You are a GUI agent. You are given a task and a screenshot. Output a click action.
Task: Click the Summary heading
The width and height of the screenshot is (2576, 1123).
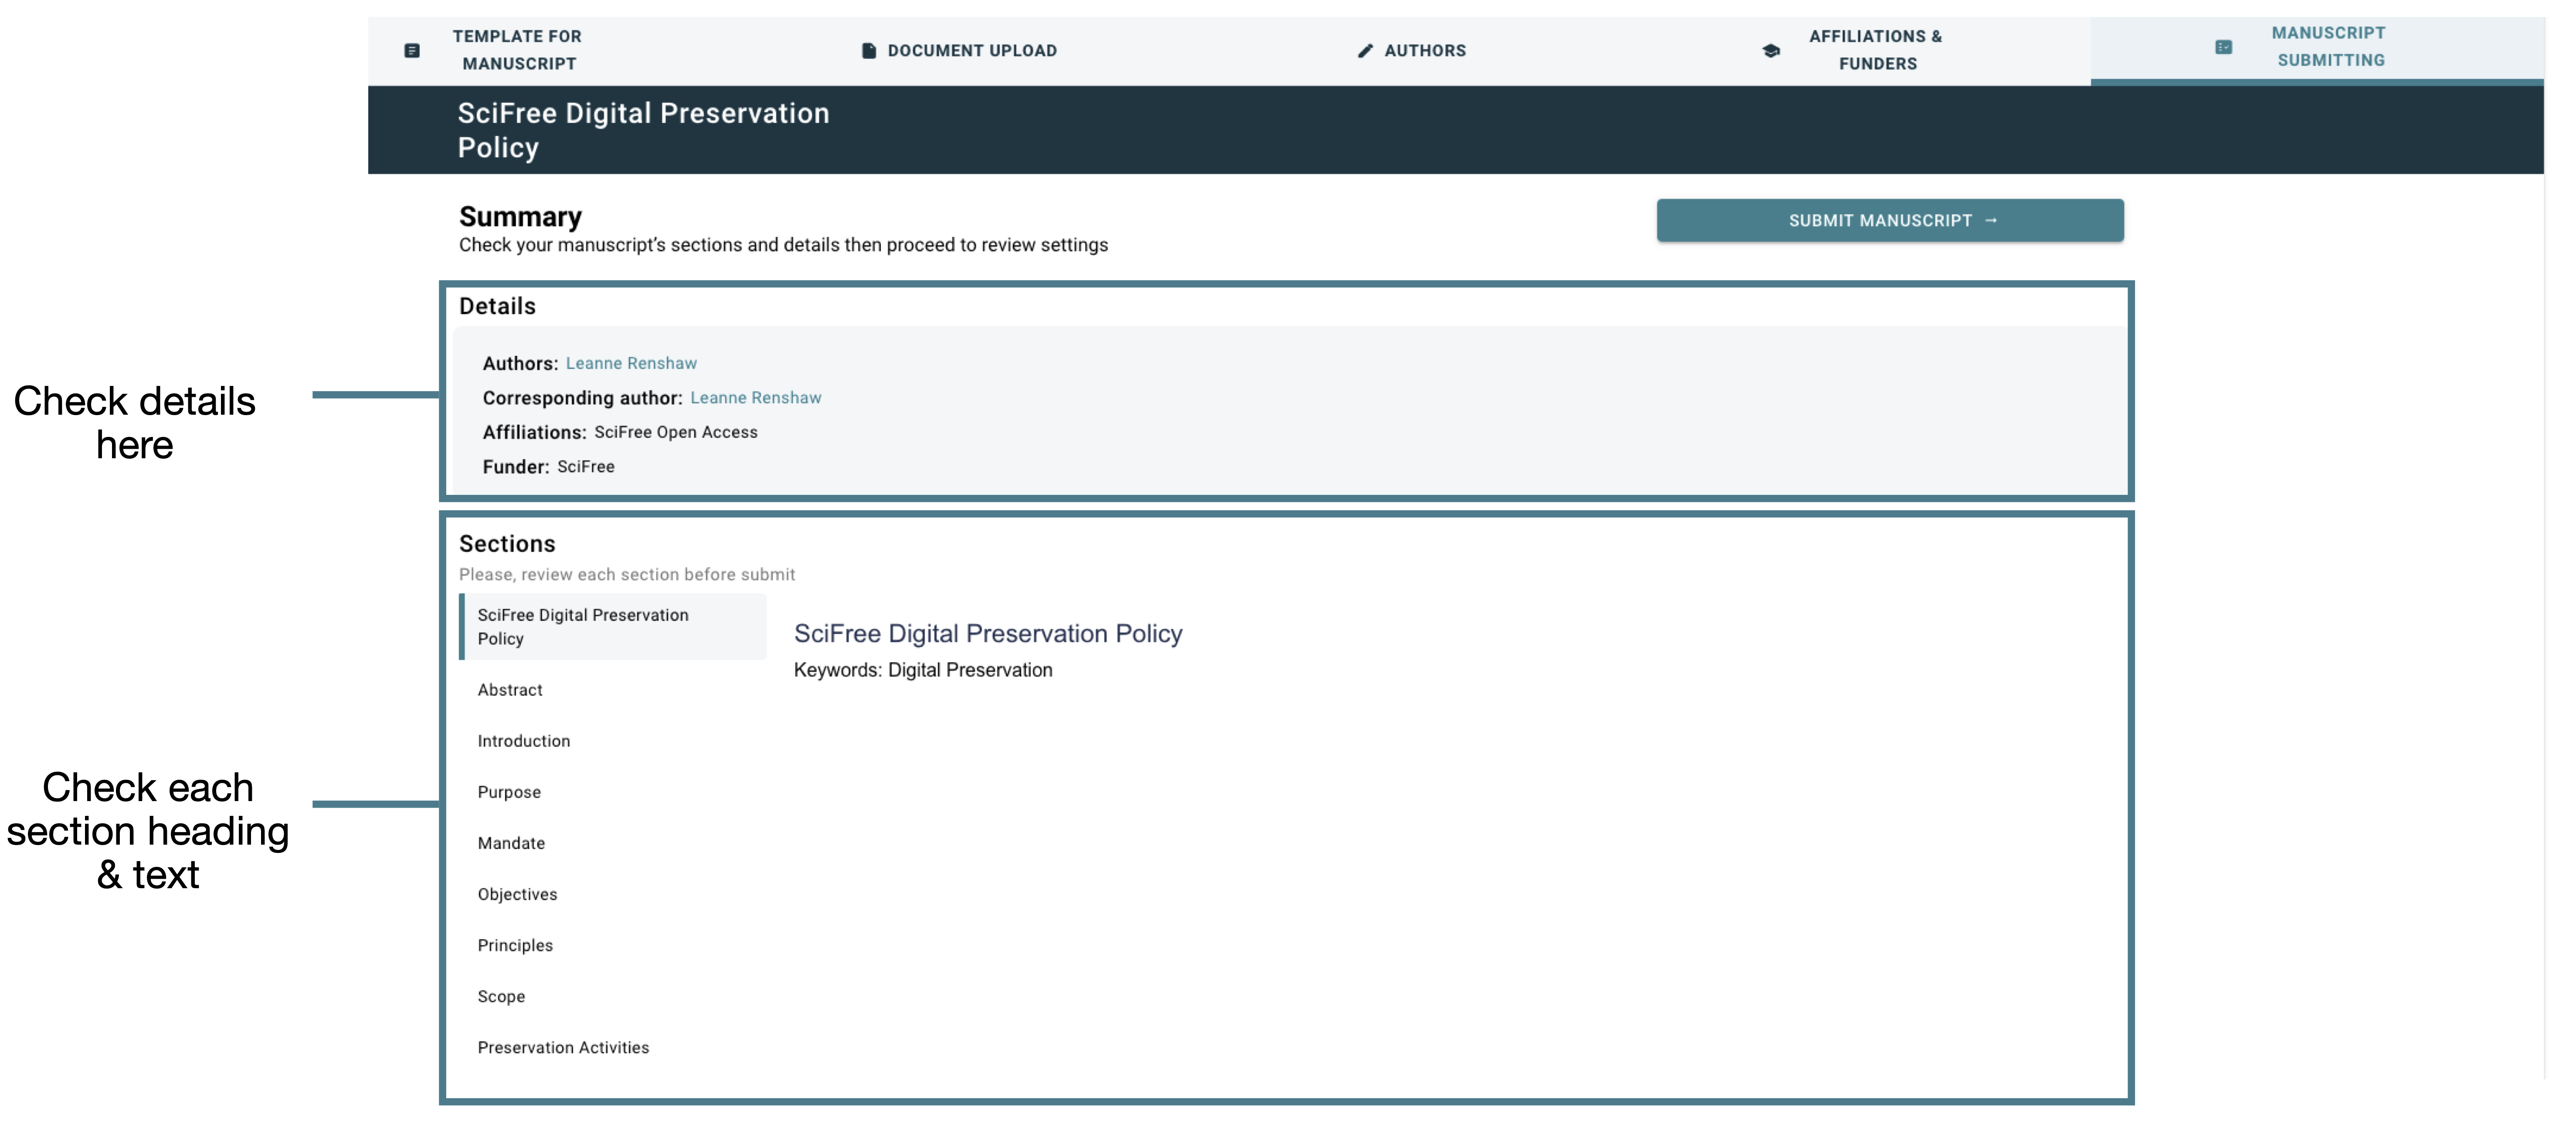point(520,216)
